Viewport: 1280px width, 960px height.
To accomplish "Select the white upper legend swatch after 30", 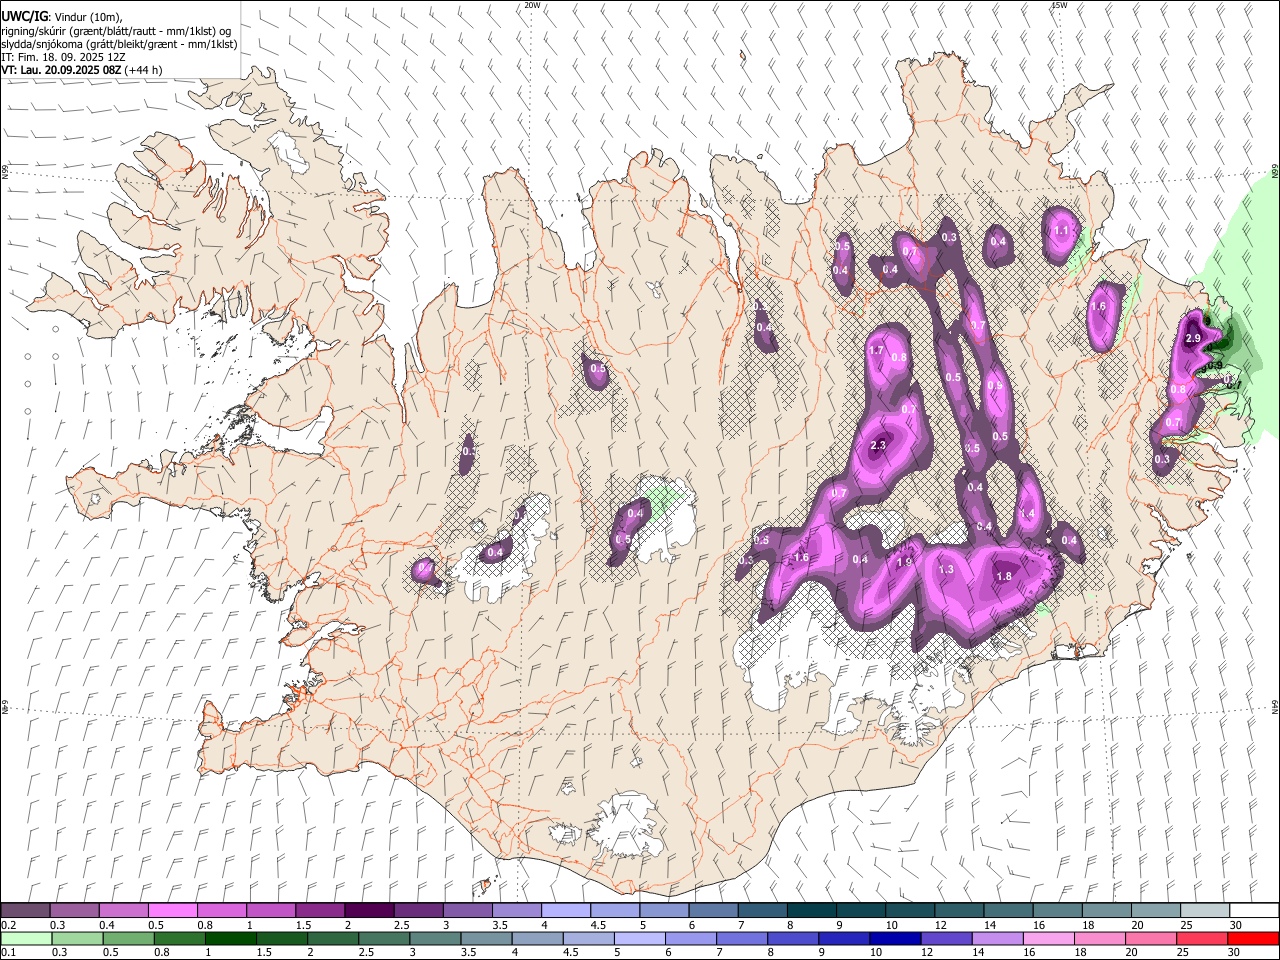I will click(1253, 910).
